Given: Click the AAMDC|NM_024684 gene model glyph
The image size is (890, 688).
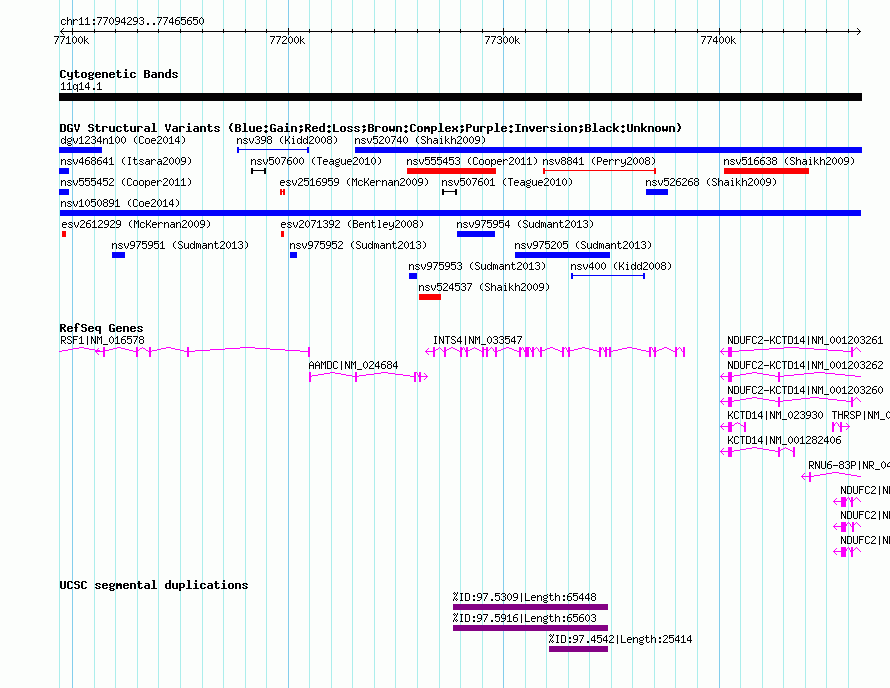Looking at the screenshot, I should tap(368, 376).
